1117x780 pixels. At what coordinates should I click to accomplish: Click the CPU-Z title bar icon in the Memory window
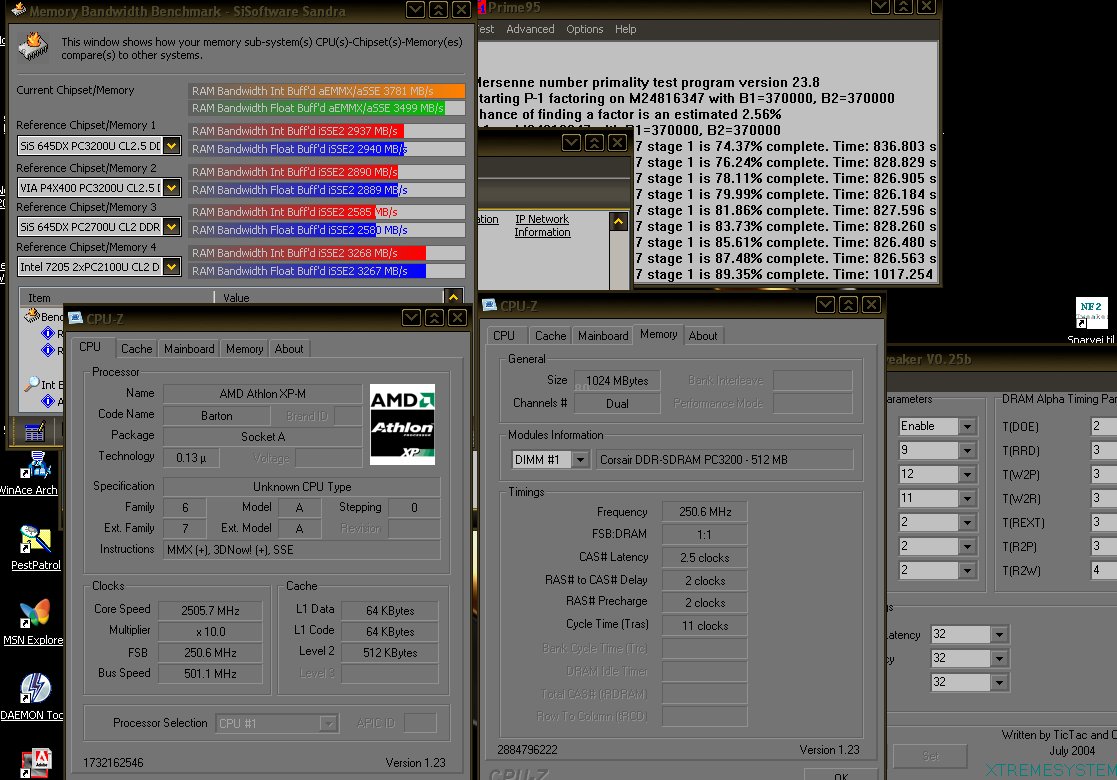pyautogui.click(x=489, y=305)
